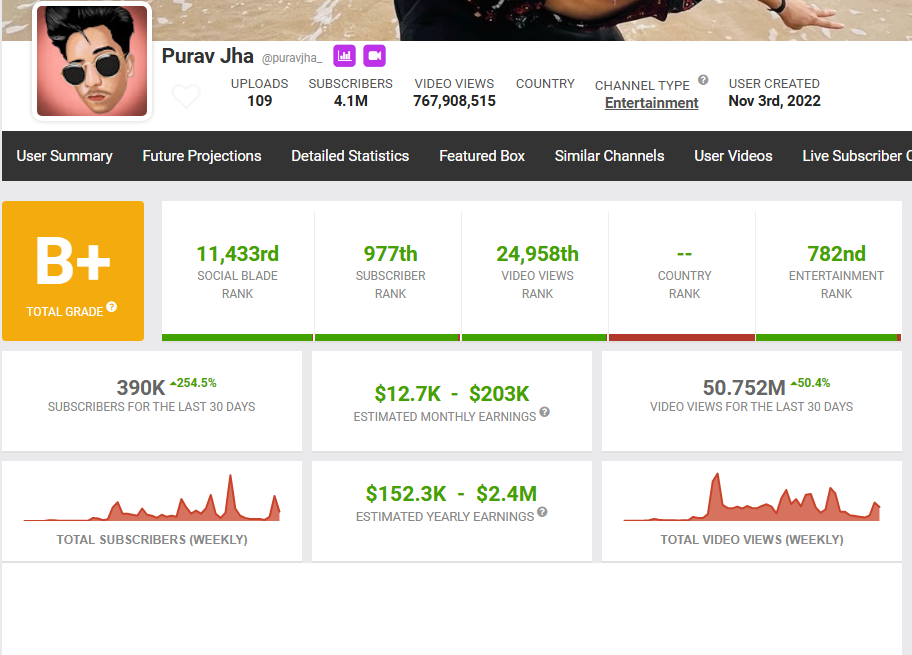Click the Purav Jha channel name
Viewport: 912px width, 655px height.
pos(208,56)
